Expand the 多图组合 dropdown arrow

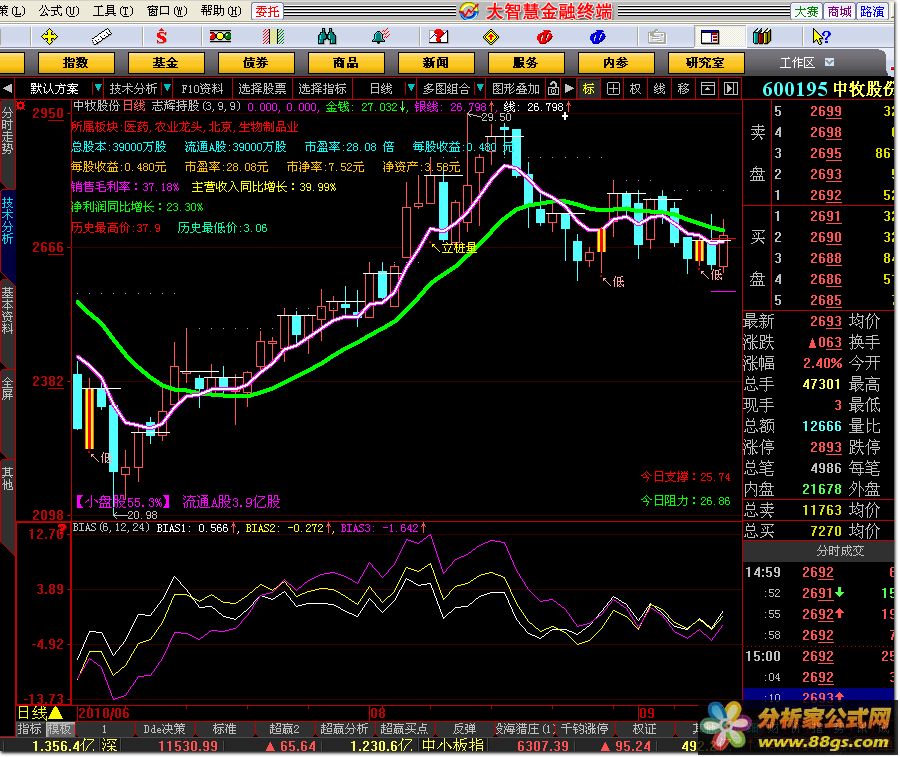(x=479, y=88)
